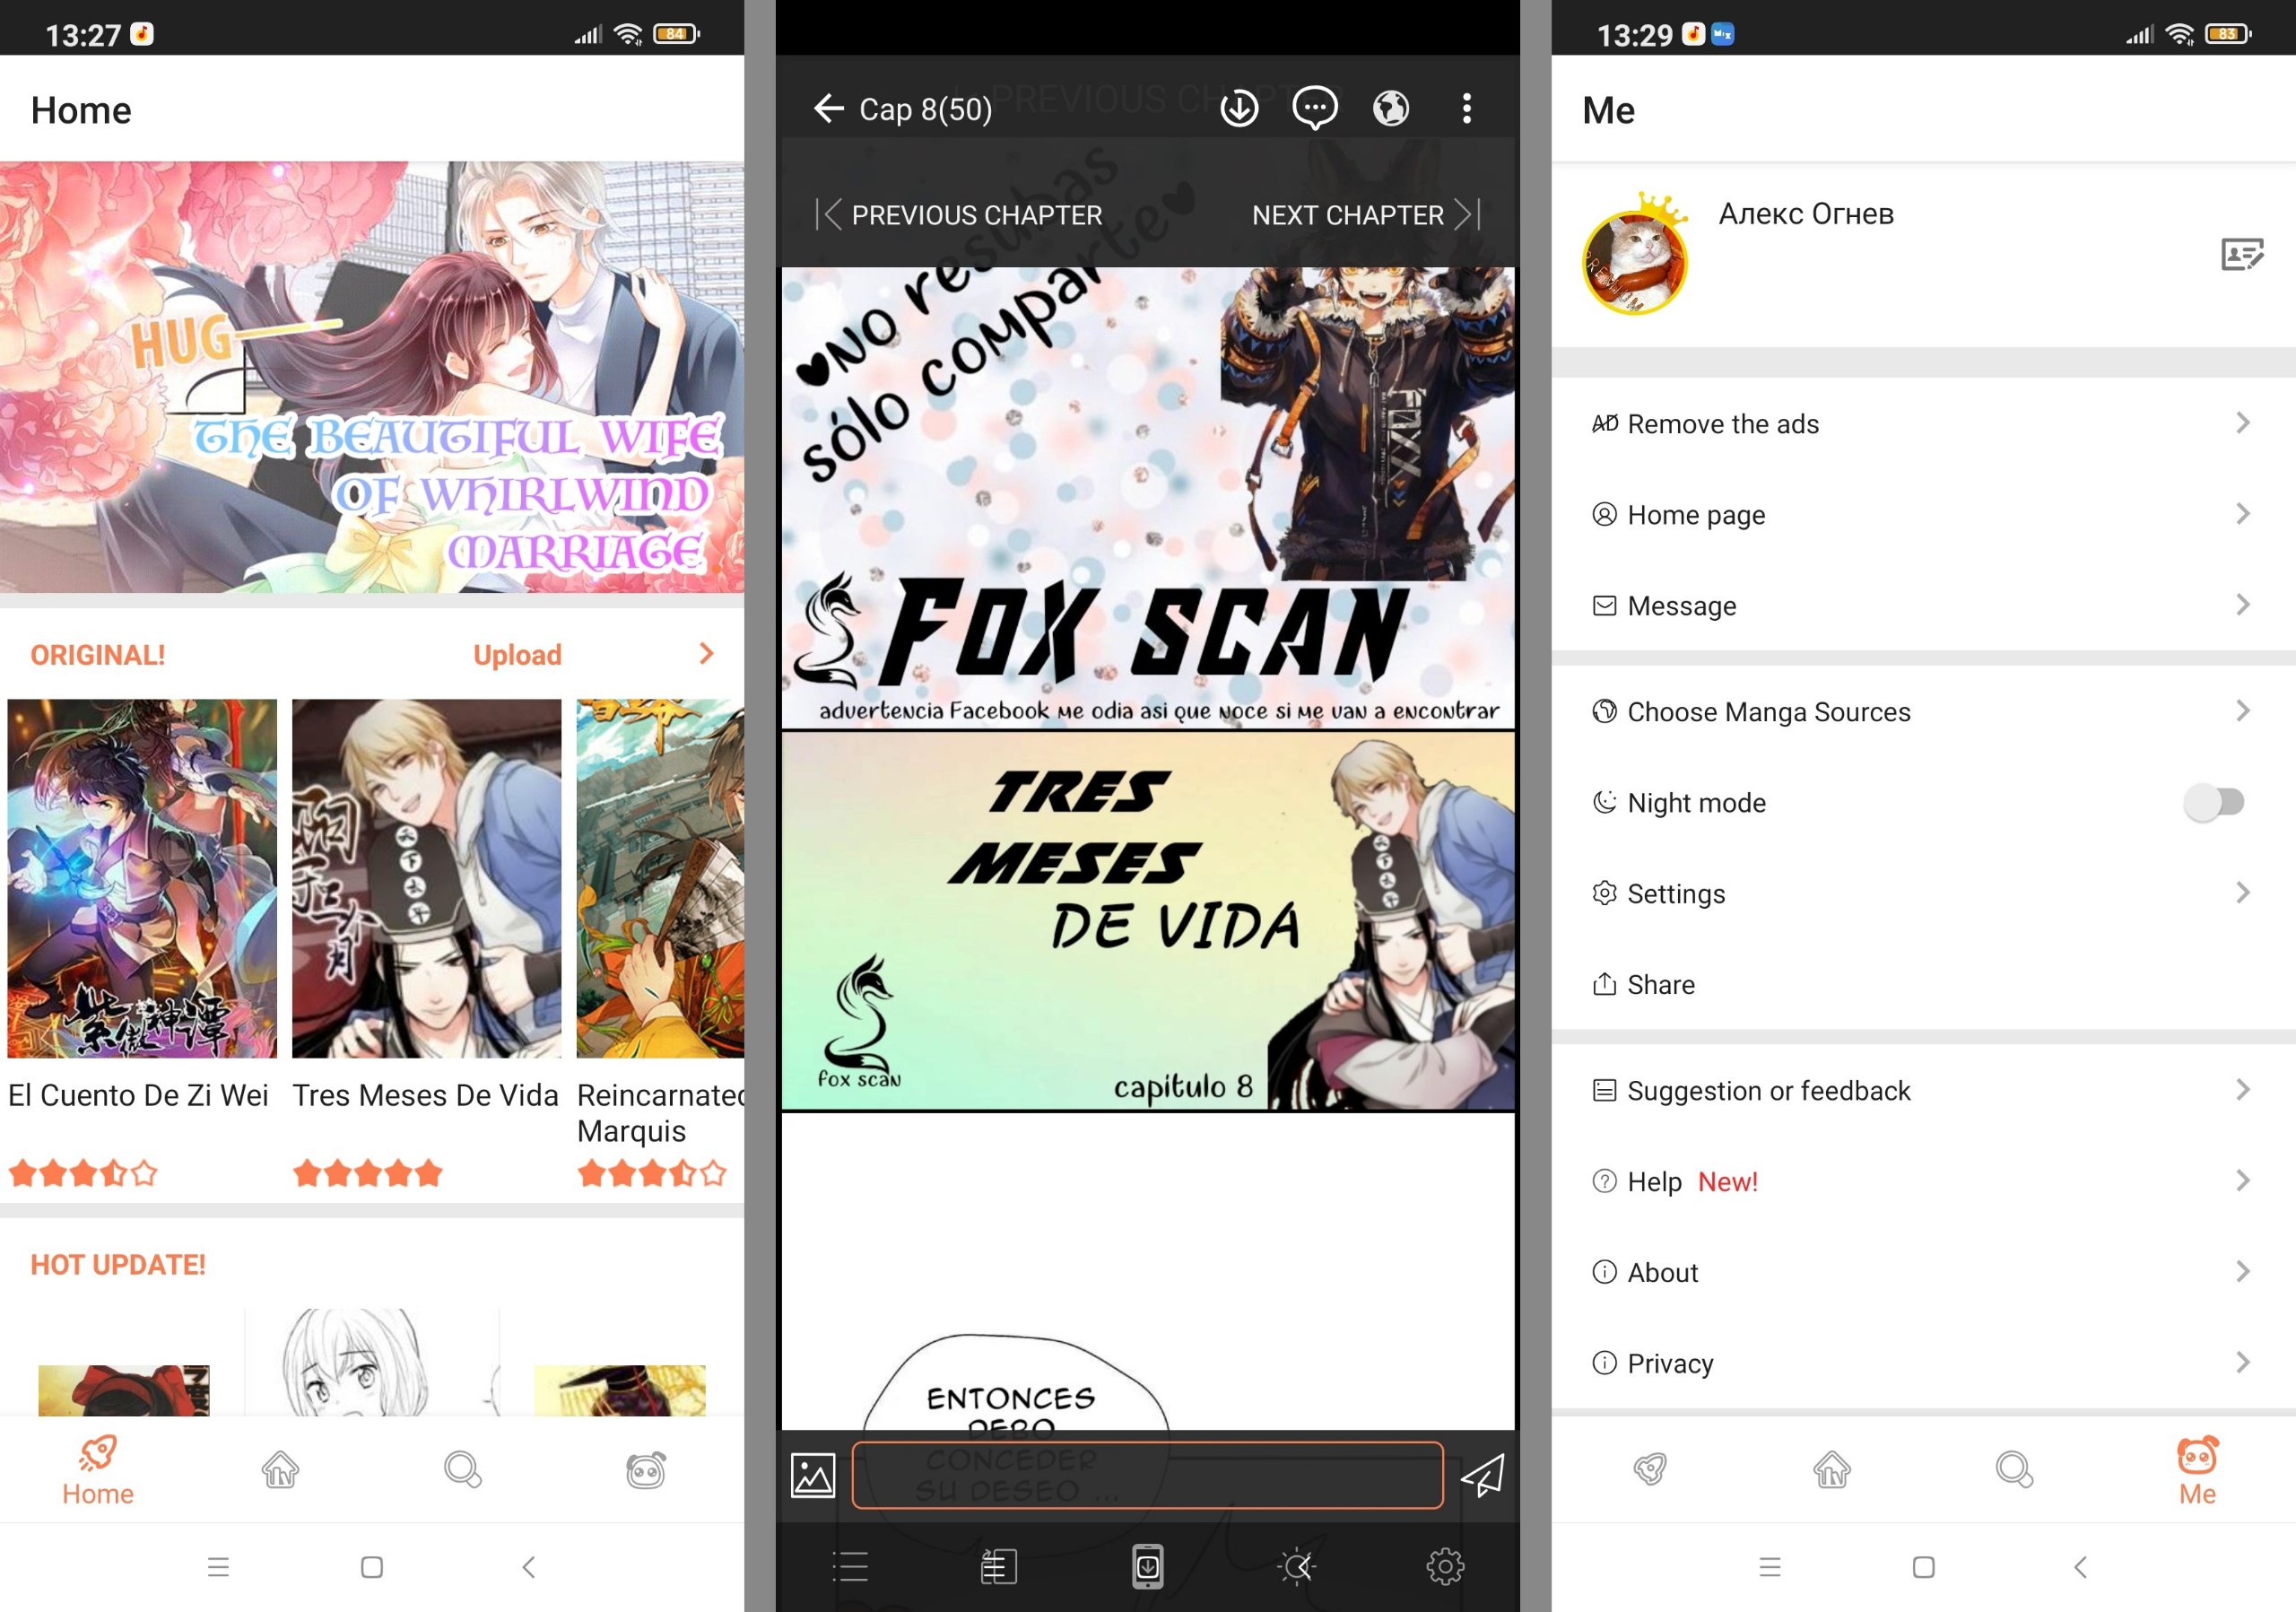Tap the globe language icon
This screenshot has width=2296, height=1612.
(x=1396, y=109)
